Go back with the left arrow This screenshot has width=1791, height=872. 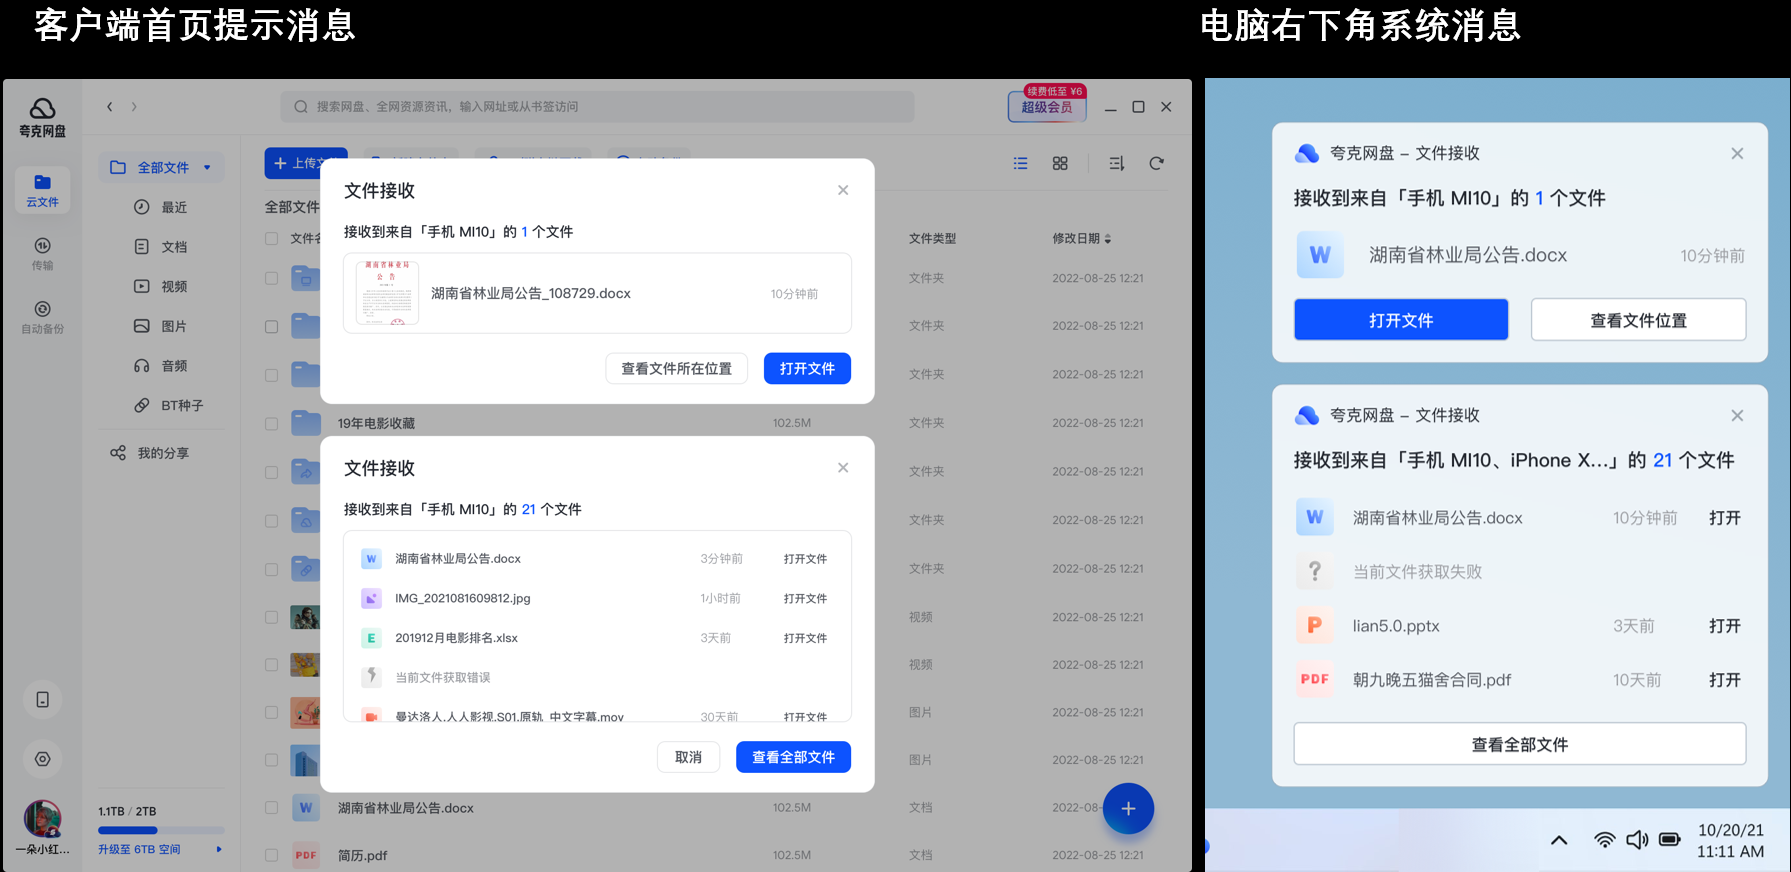point(110,106)
